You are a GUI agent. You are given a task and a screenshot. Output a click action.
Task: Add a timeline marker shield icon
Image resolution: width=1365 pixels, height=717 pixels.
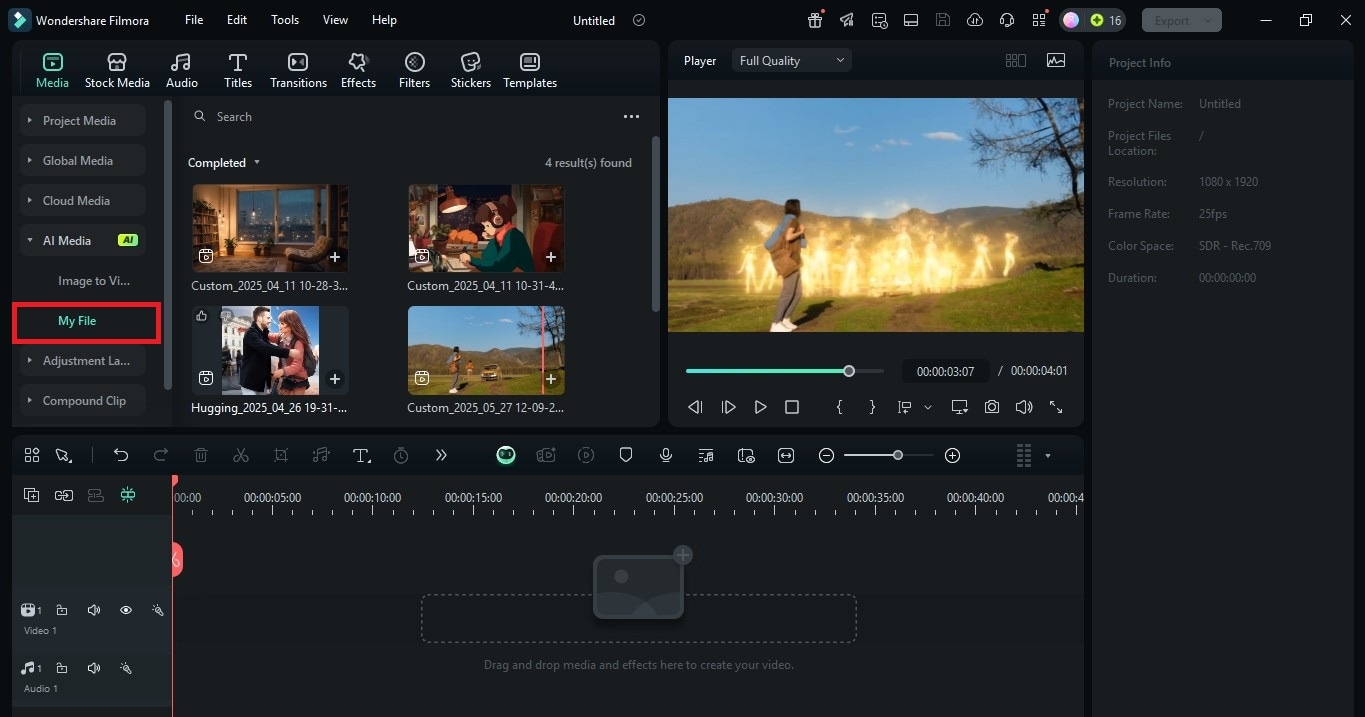pos(626,455)
